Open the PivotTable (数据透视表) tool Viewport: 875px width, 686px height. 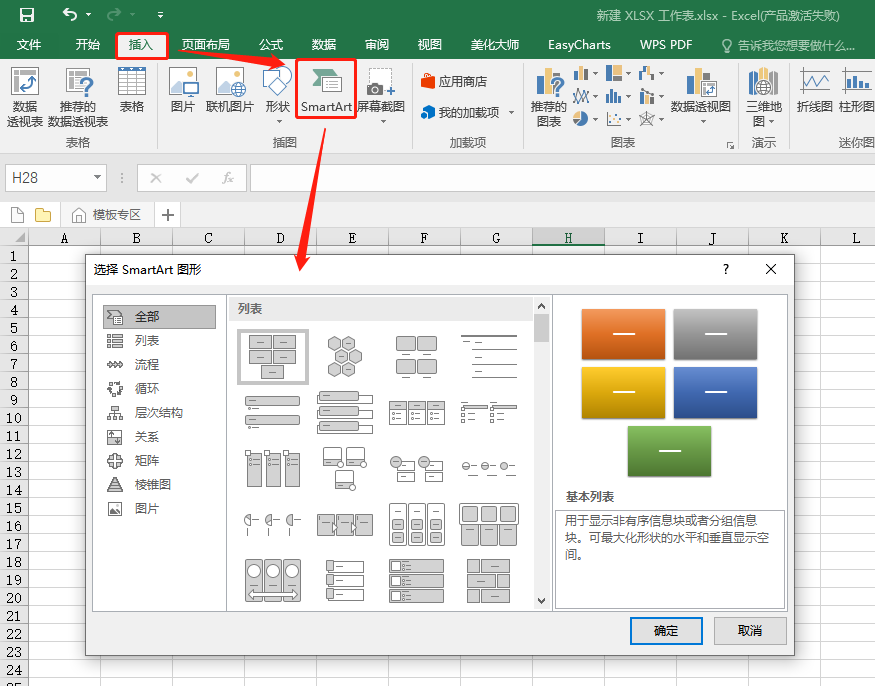click(x=25, y=97)
